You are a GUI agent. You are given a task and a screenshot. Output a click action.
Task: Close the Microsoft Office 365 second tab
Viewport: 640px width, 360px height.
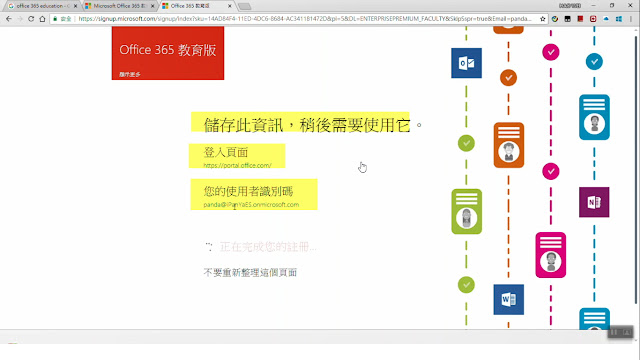[x=153, y=6]
